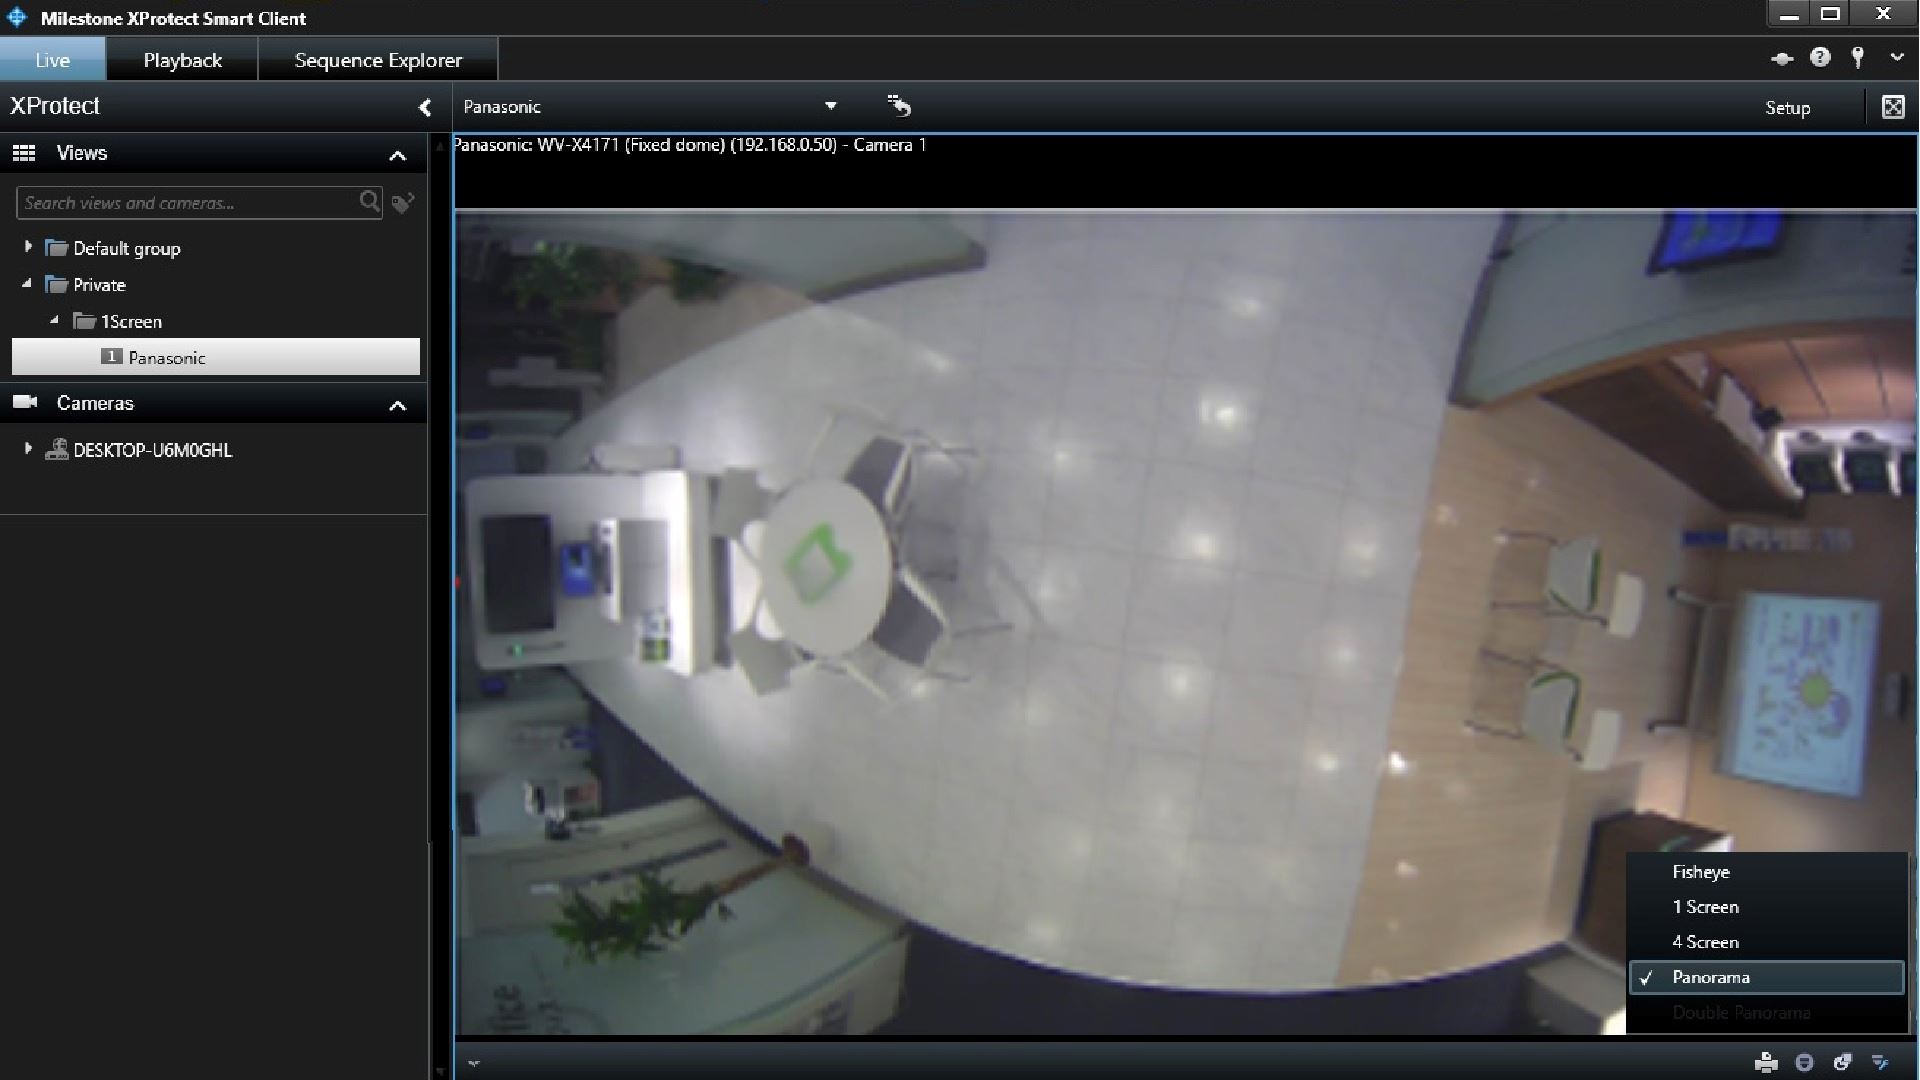Click the search magnifier icon
The width and height of the screenshot is (1920, 1080).
click(x=370, y=202)
